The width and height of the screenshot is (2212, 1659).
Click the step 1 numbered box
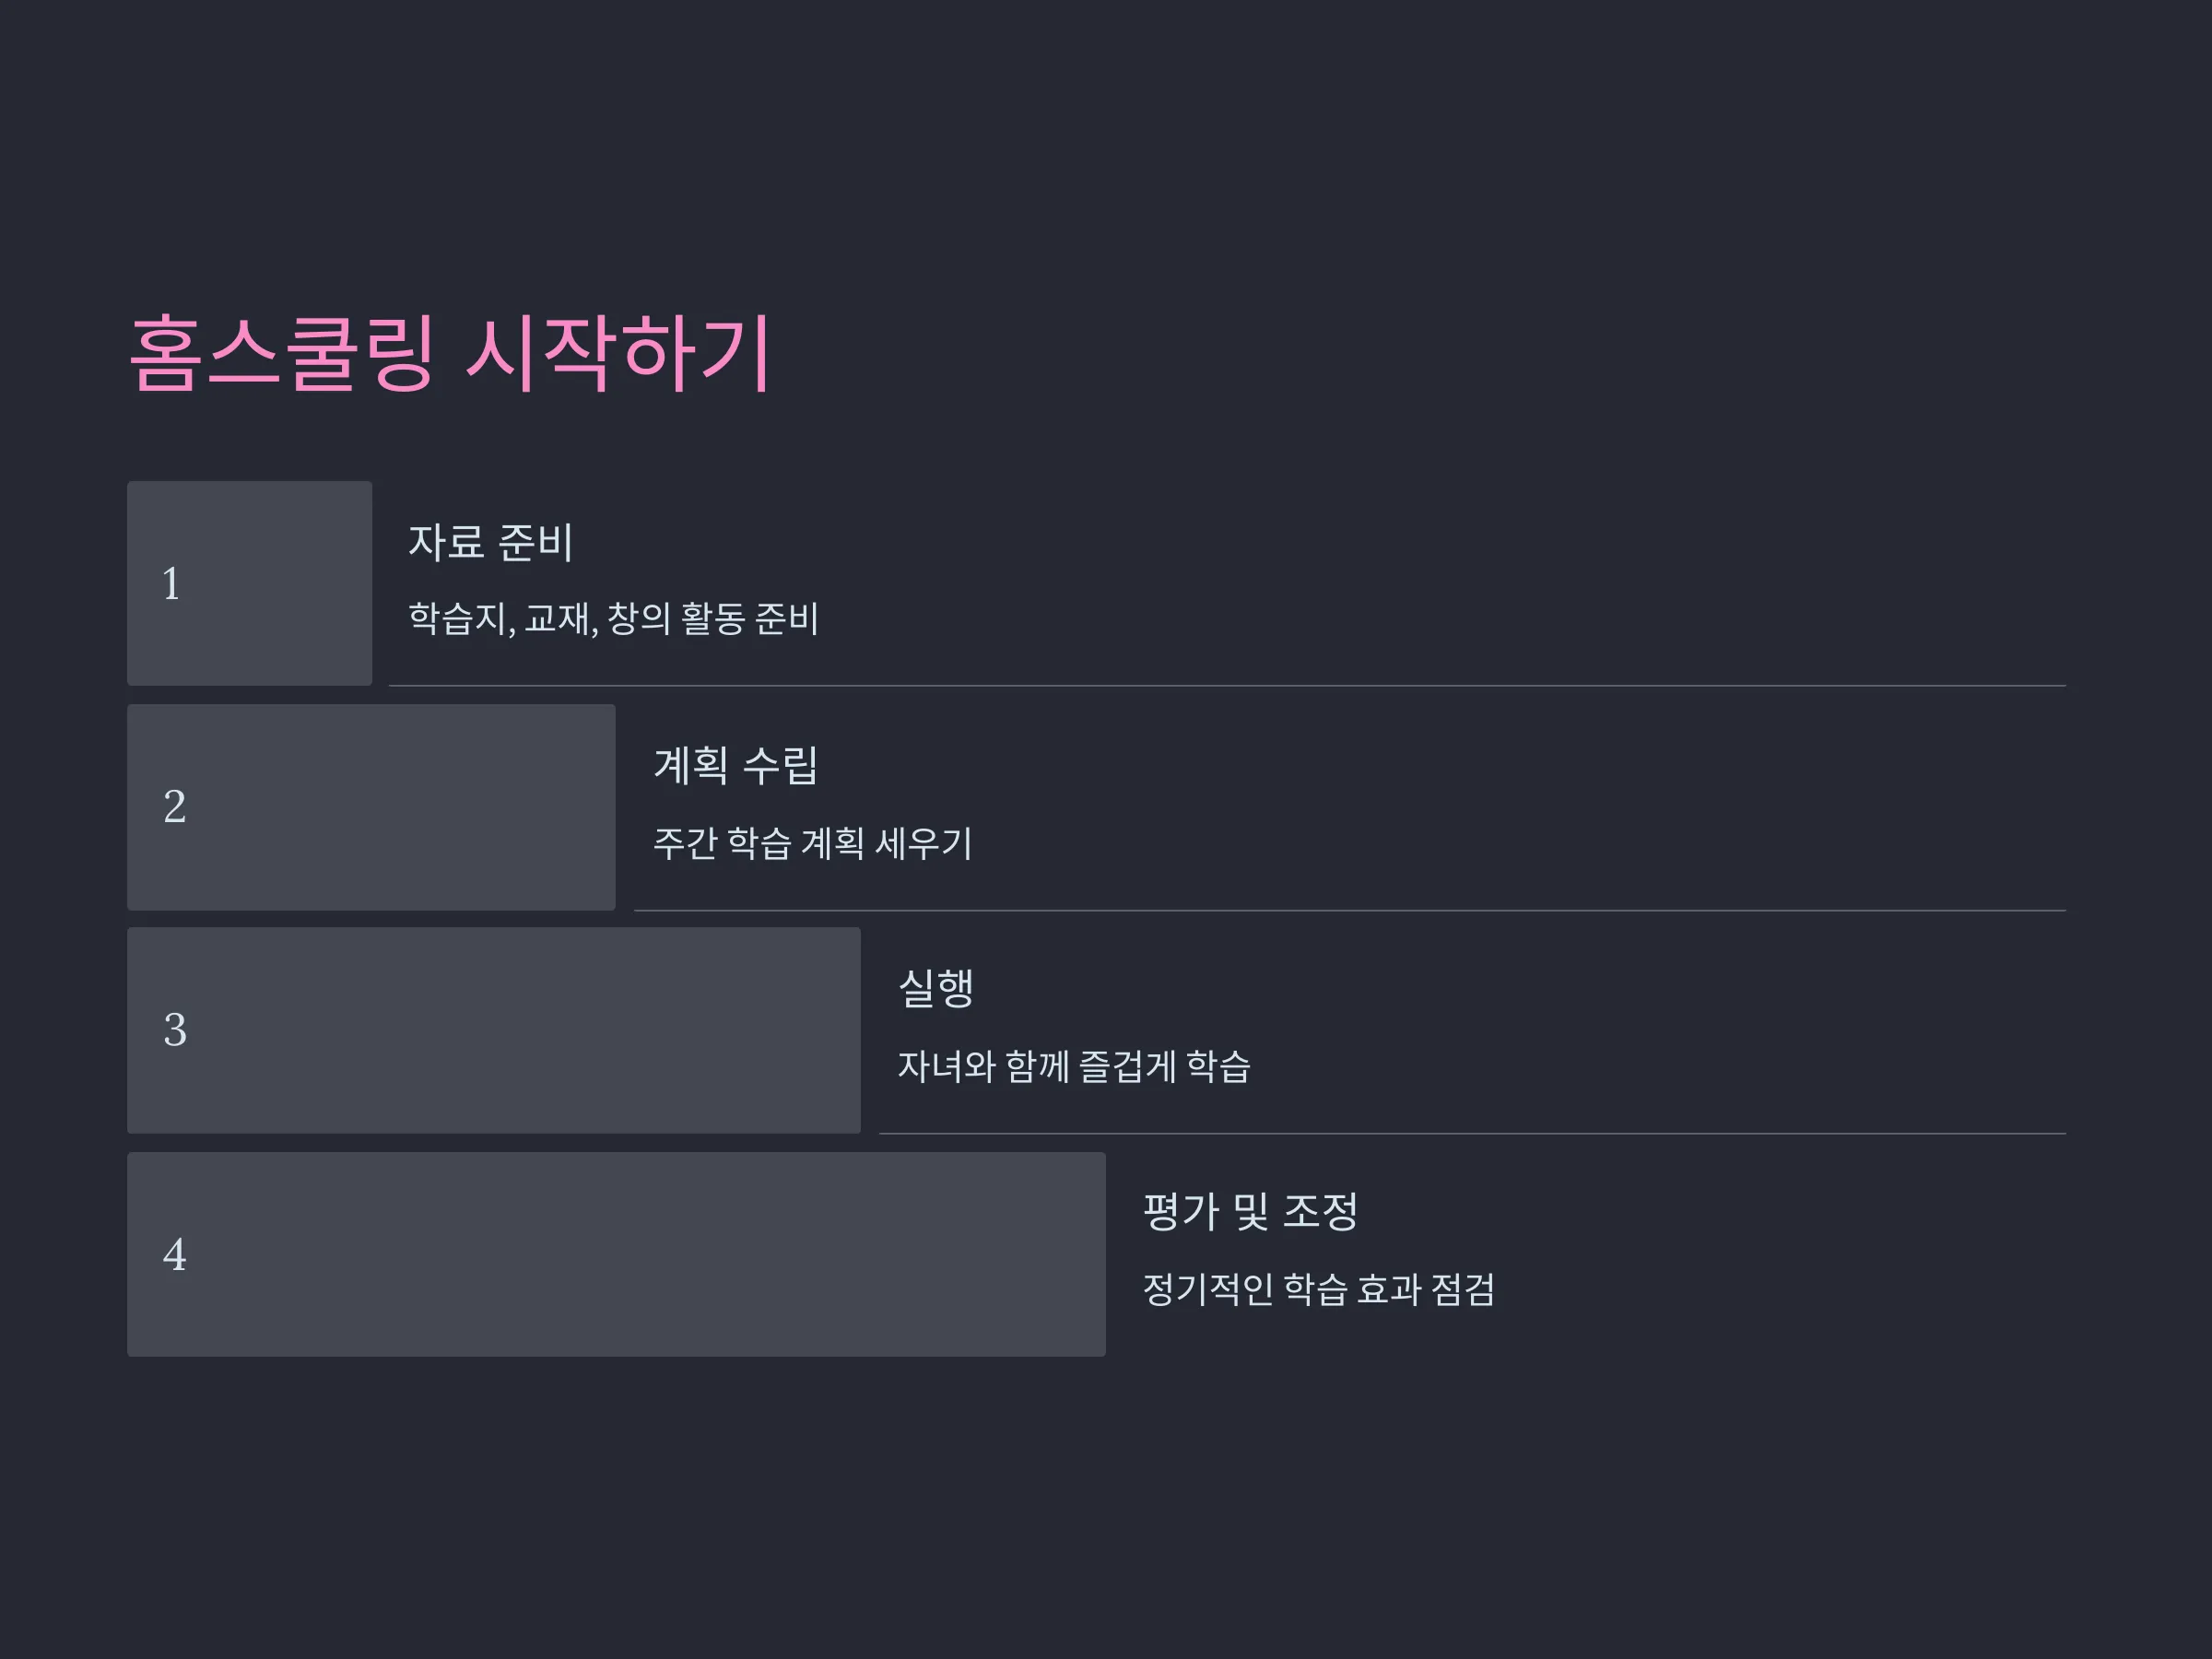point(249,583)
